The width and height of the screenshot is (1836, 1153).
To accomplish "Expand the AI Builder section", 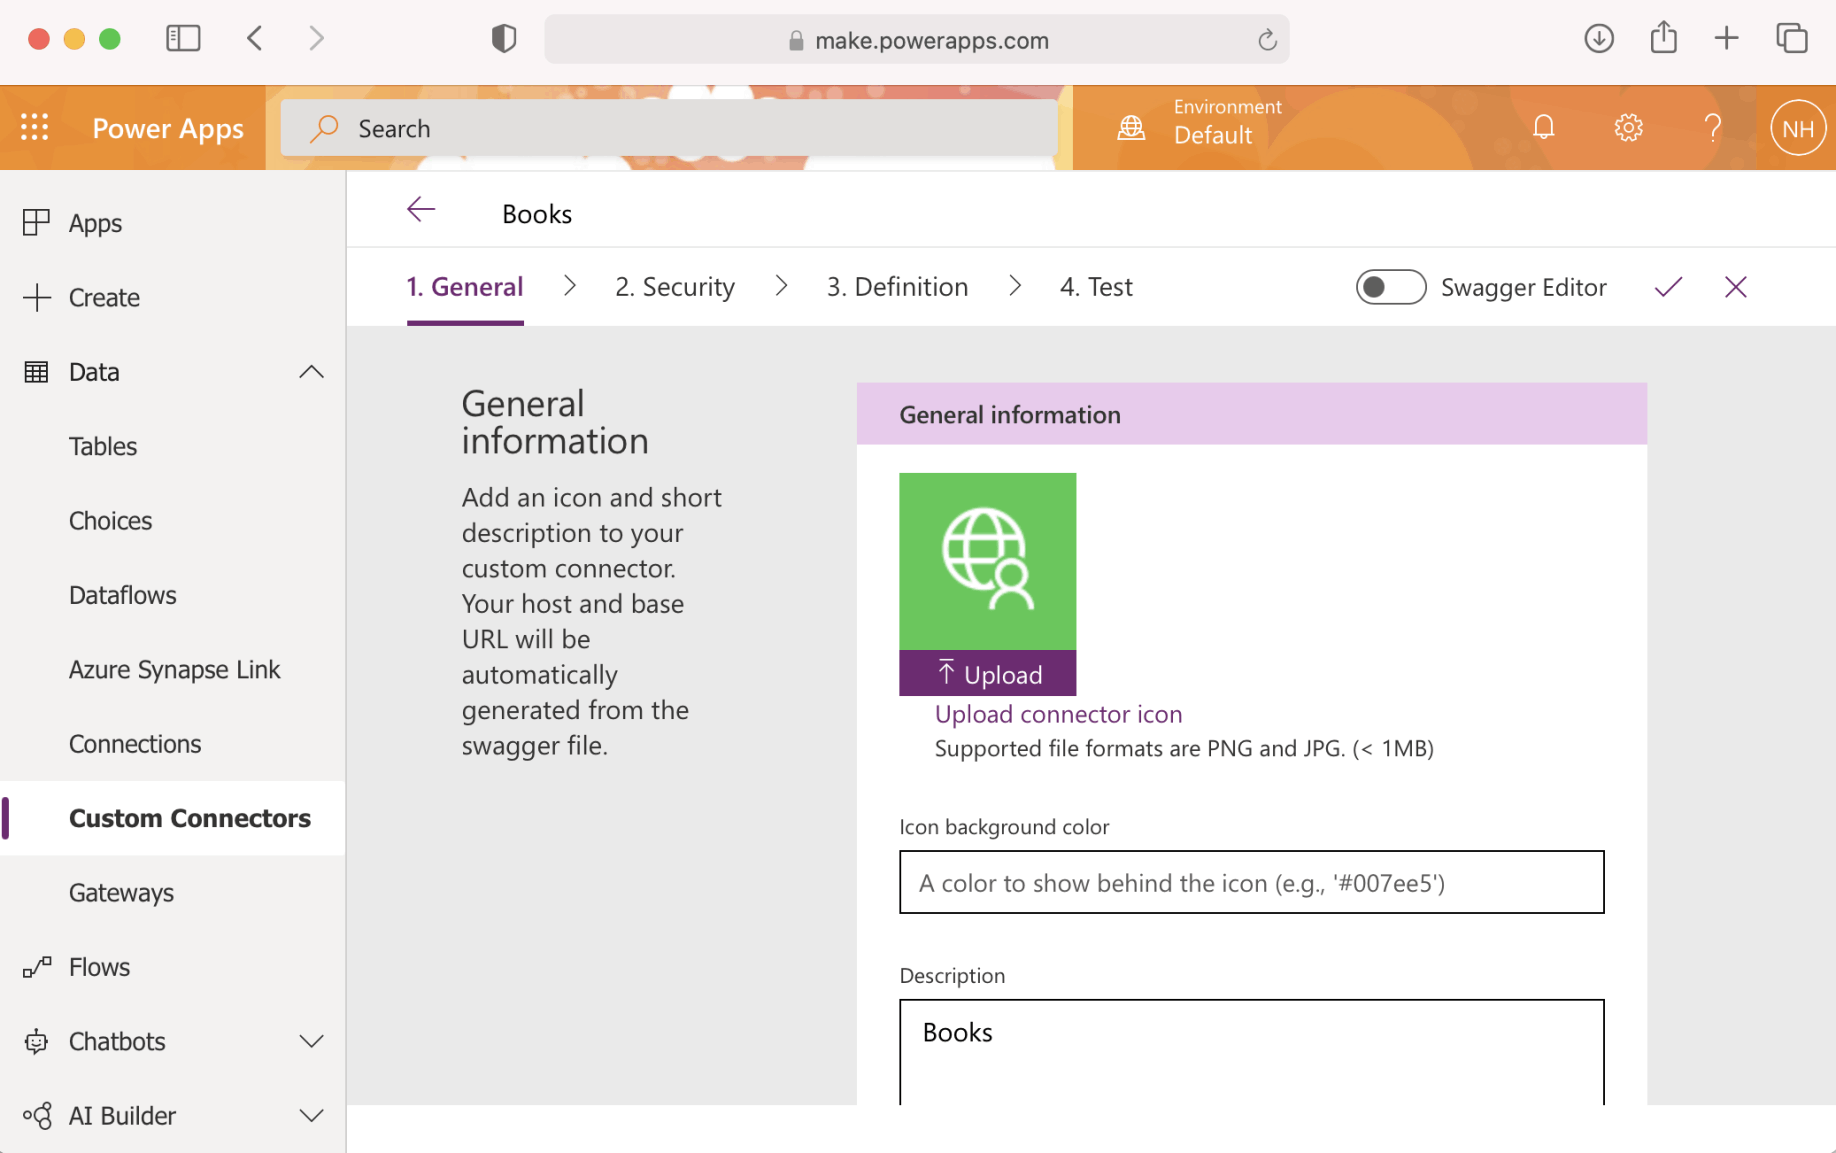I will coord(311,1115).
